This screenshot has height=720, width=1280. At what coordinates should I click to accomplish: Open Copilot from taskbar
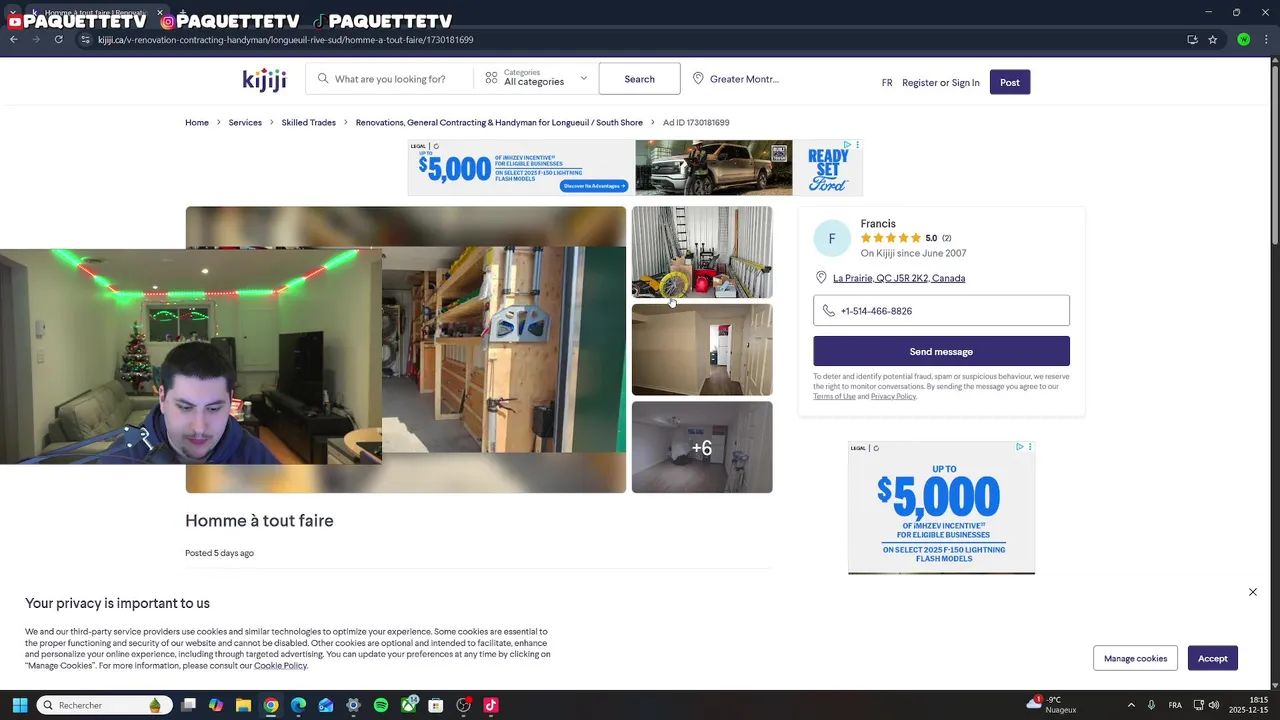coord(216,705)
